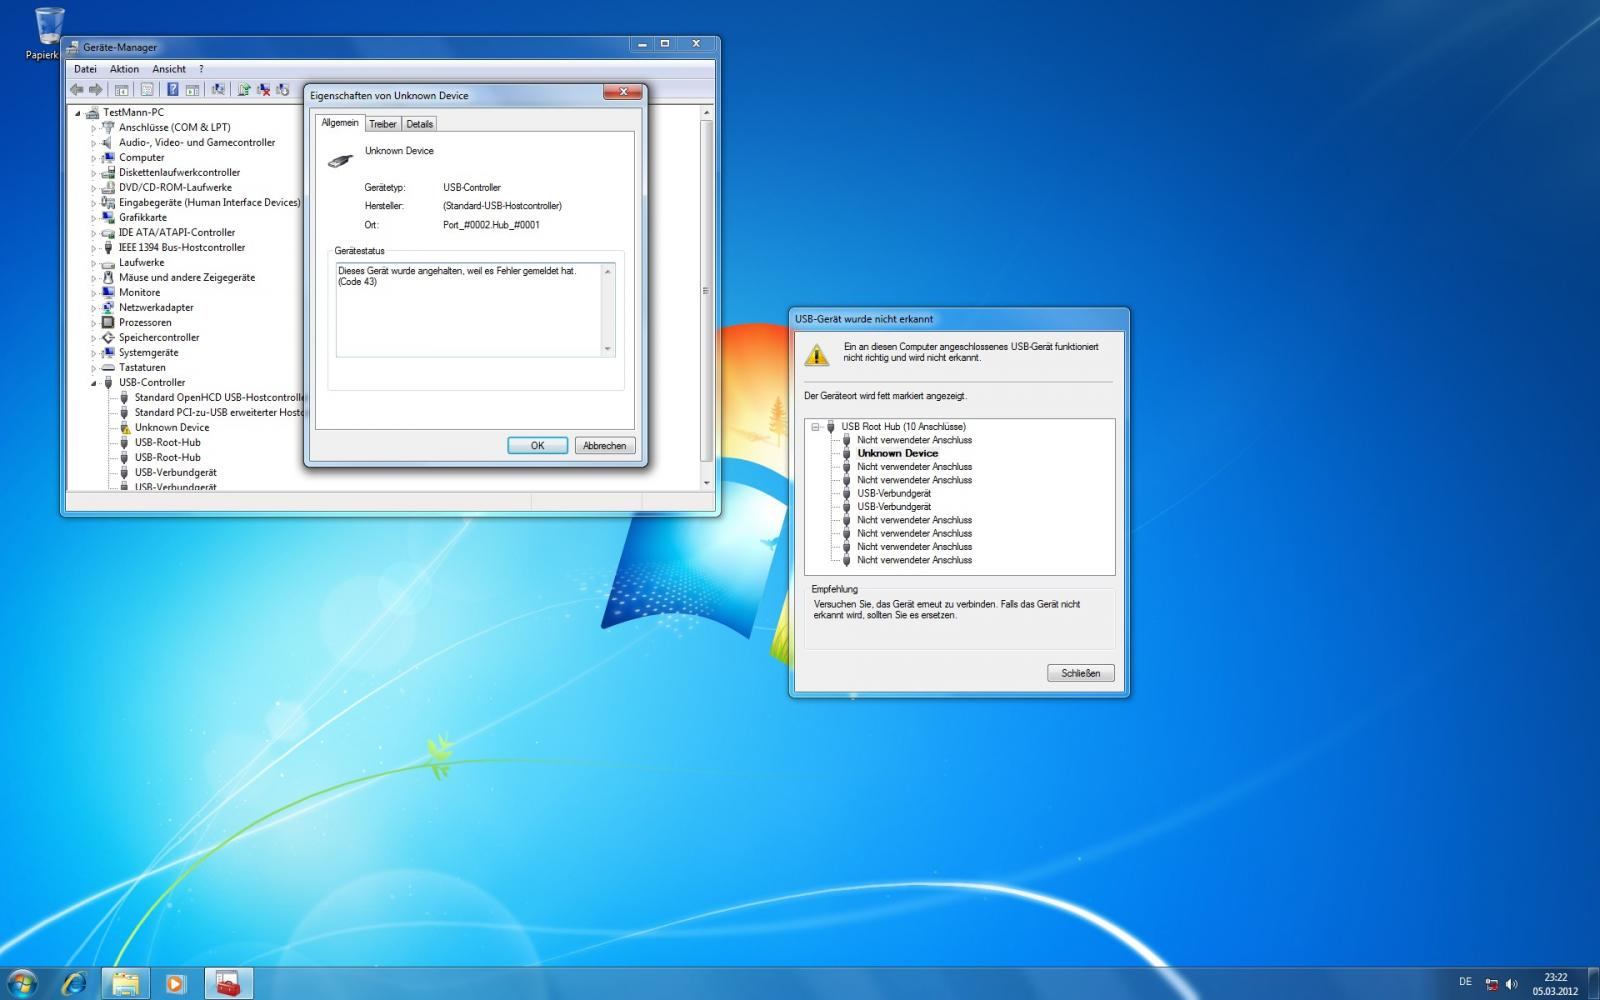Viewport: 1600px width, 1000px height.
Task: Select IDE ATA/ATAPI-Controller entry
Action: (x=177, y=232)
